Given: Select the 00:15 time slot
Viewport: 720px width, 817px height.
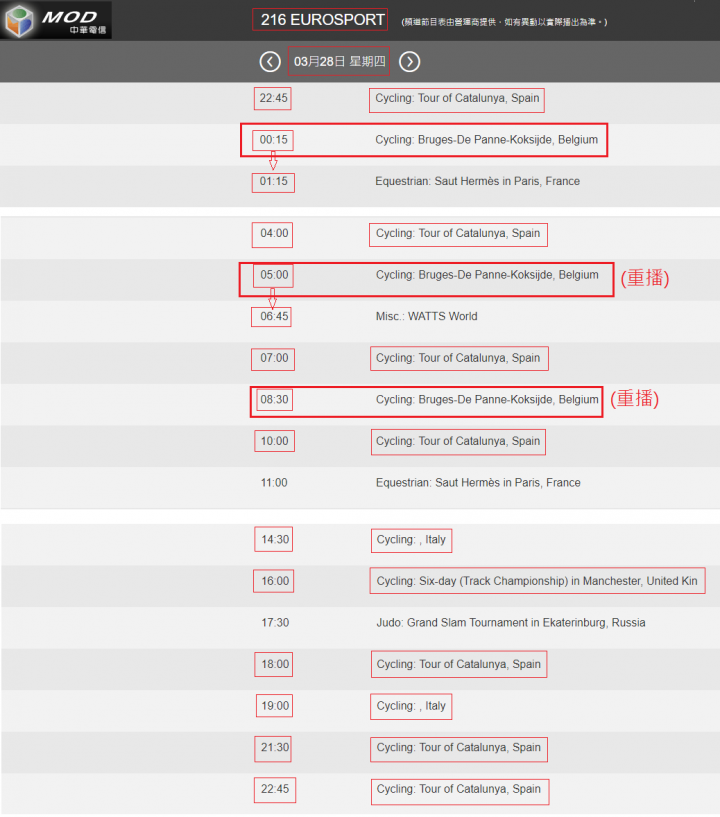Looking at the screenshot, I should 274,140.
